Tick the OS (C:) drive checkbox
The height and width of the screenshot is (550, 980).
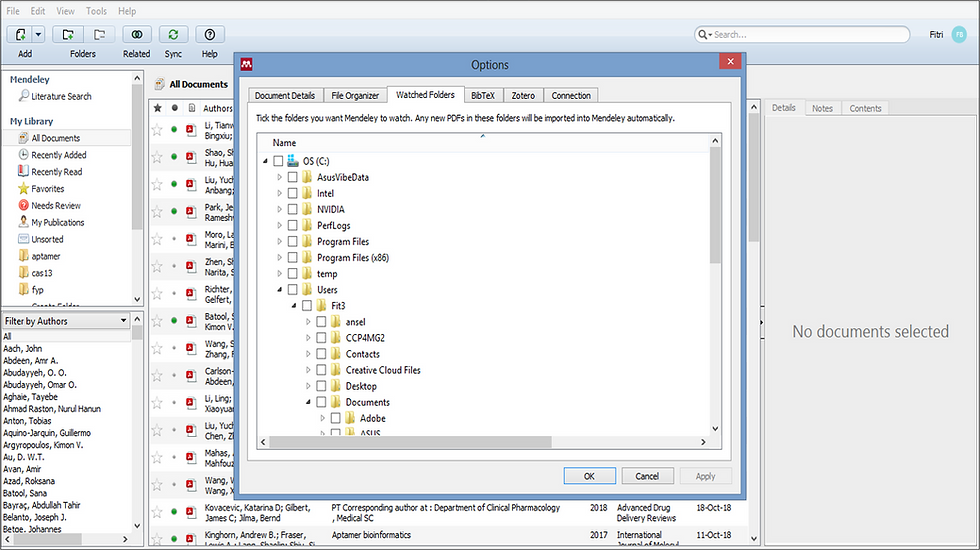(x=278, y=161)
